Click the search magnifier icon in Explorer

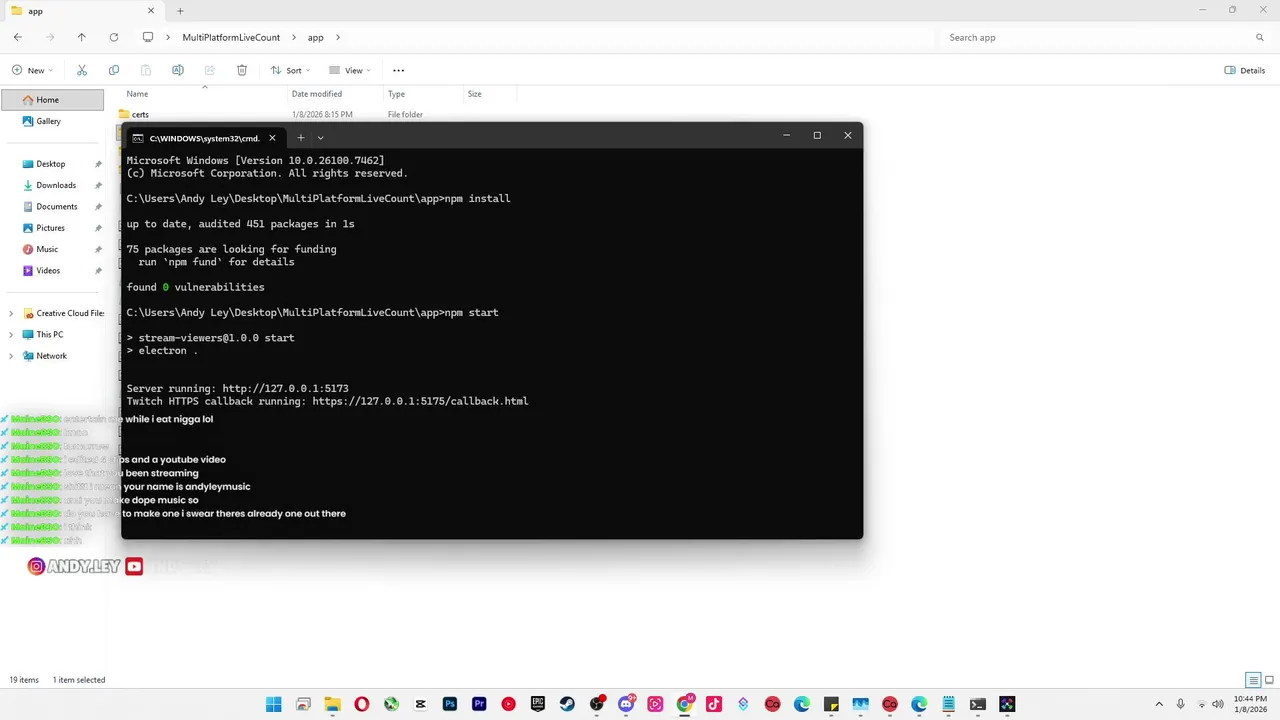[1260, 37]
